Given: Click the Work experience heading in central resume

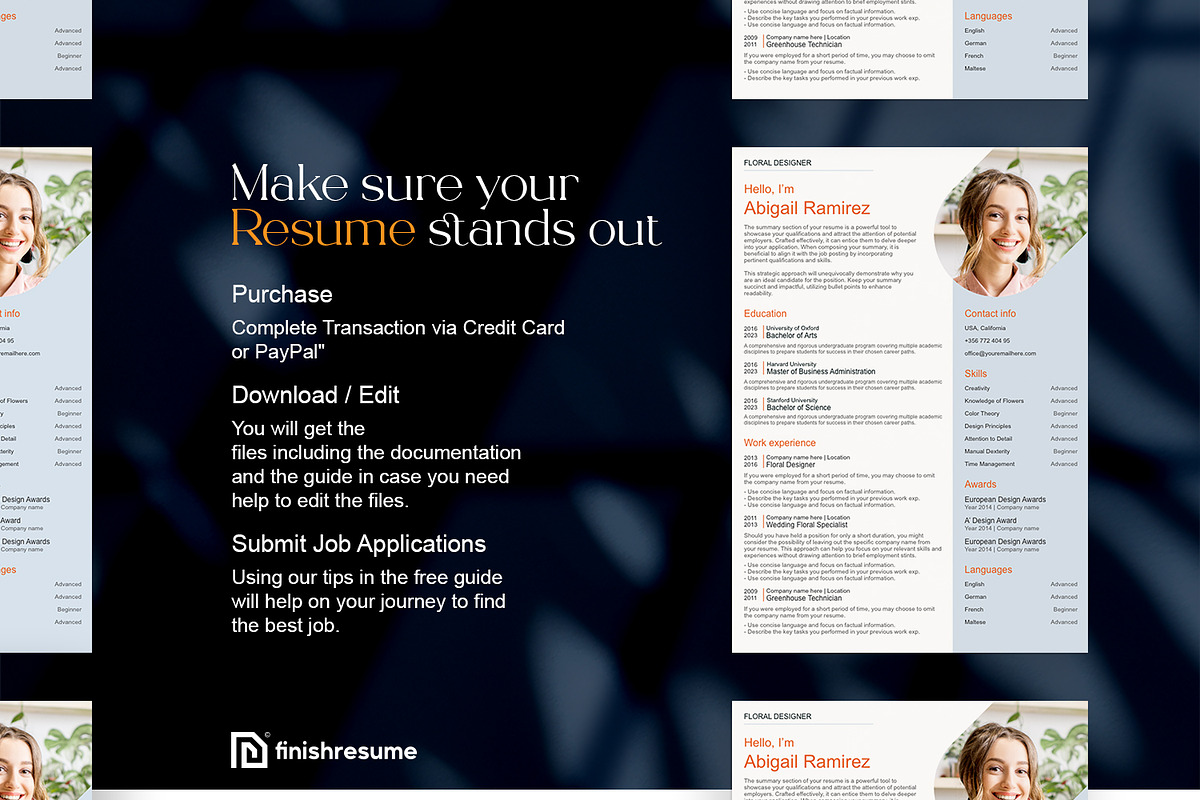Looking at the screenshot, I should [x=780, y=443].
